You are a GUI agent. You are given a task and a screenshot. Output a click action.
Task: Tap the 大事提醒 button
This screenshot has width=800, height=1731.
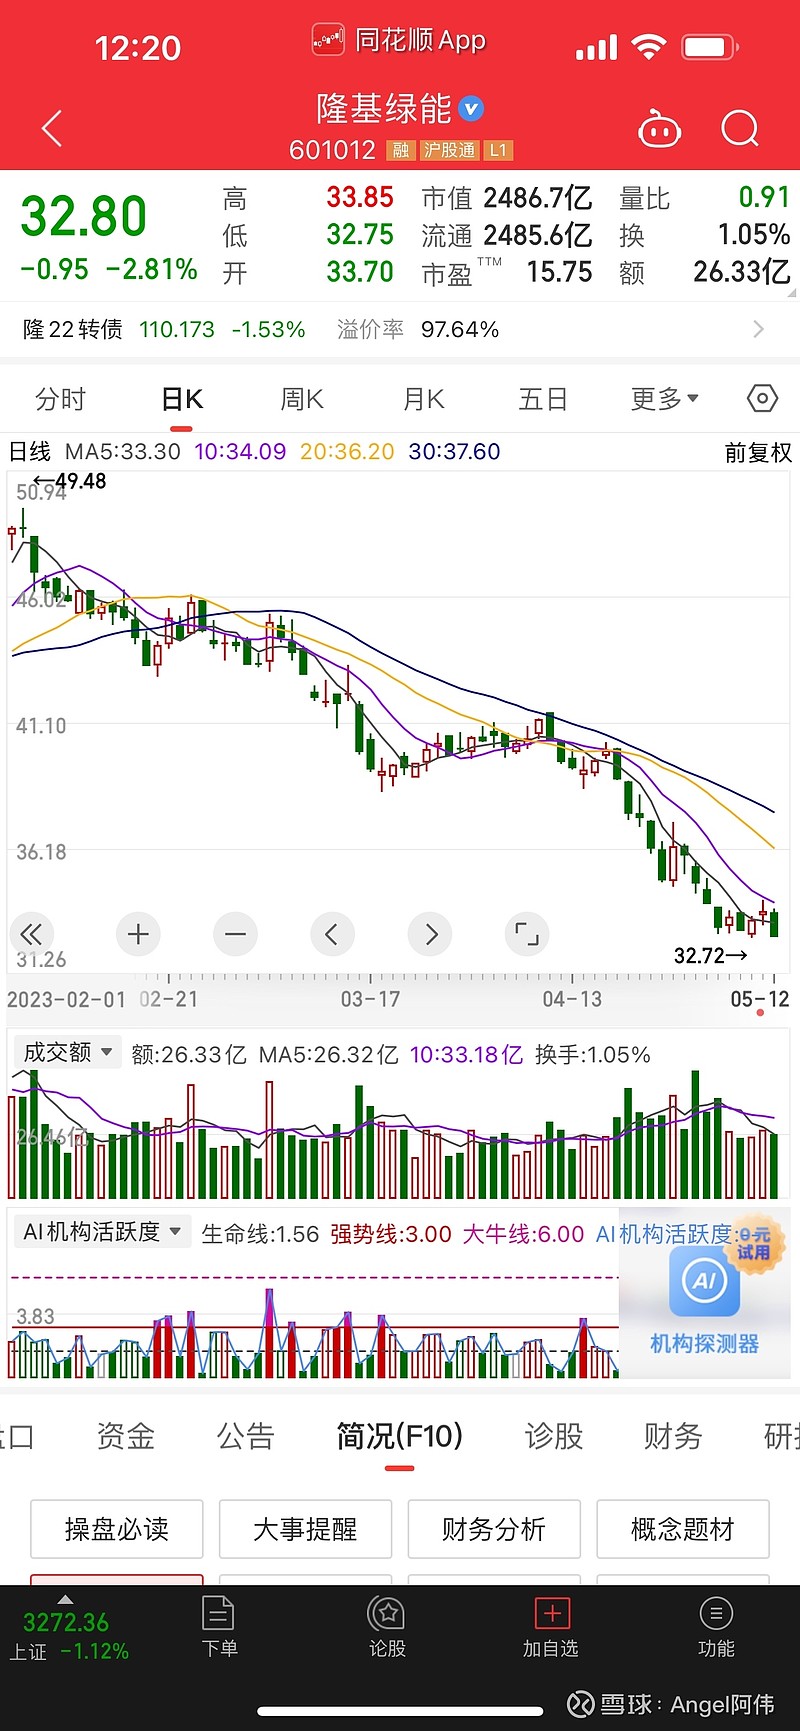tap(305, 1529)
